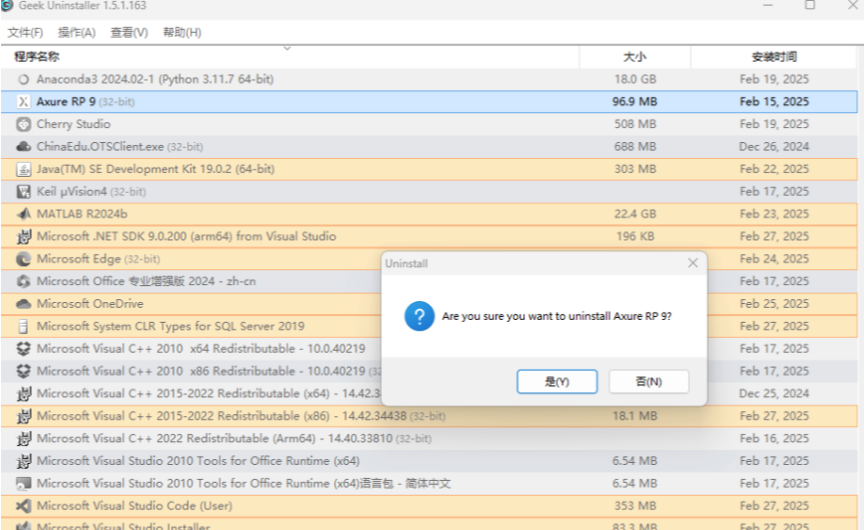
Task: Select Microsoft Visual Studio Code (User) entry
Action: click(x=134, y=506)
